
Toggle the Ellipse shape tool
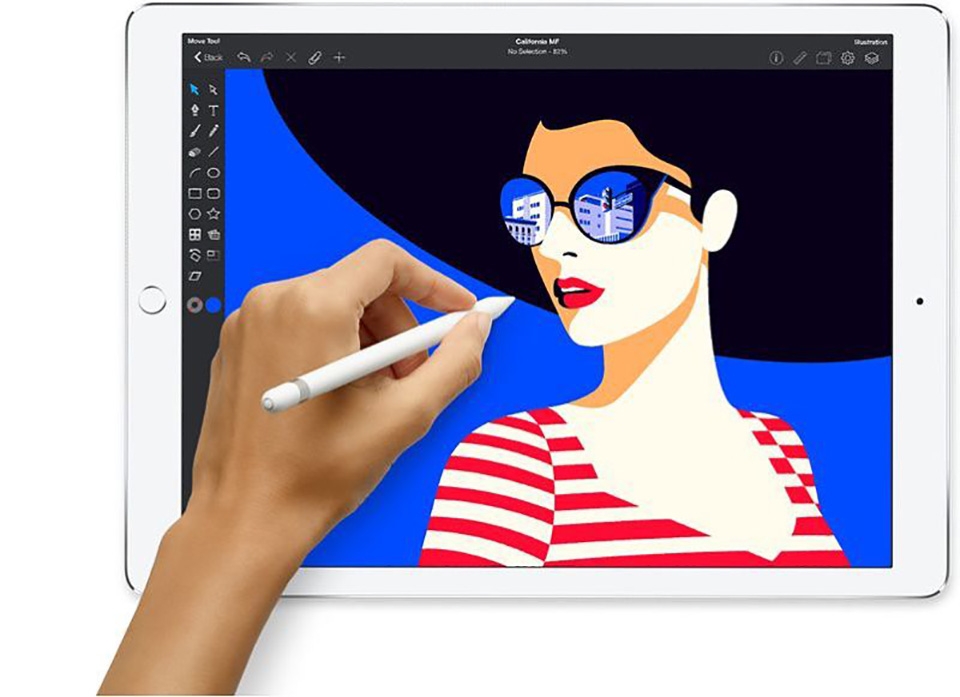tap(213, 172)
